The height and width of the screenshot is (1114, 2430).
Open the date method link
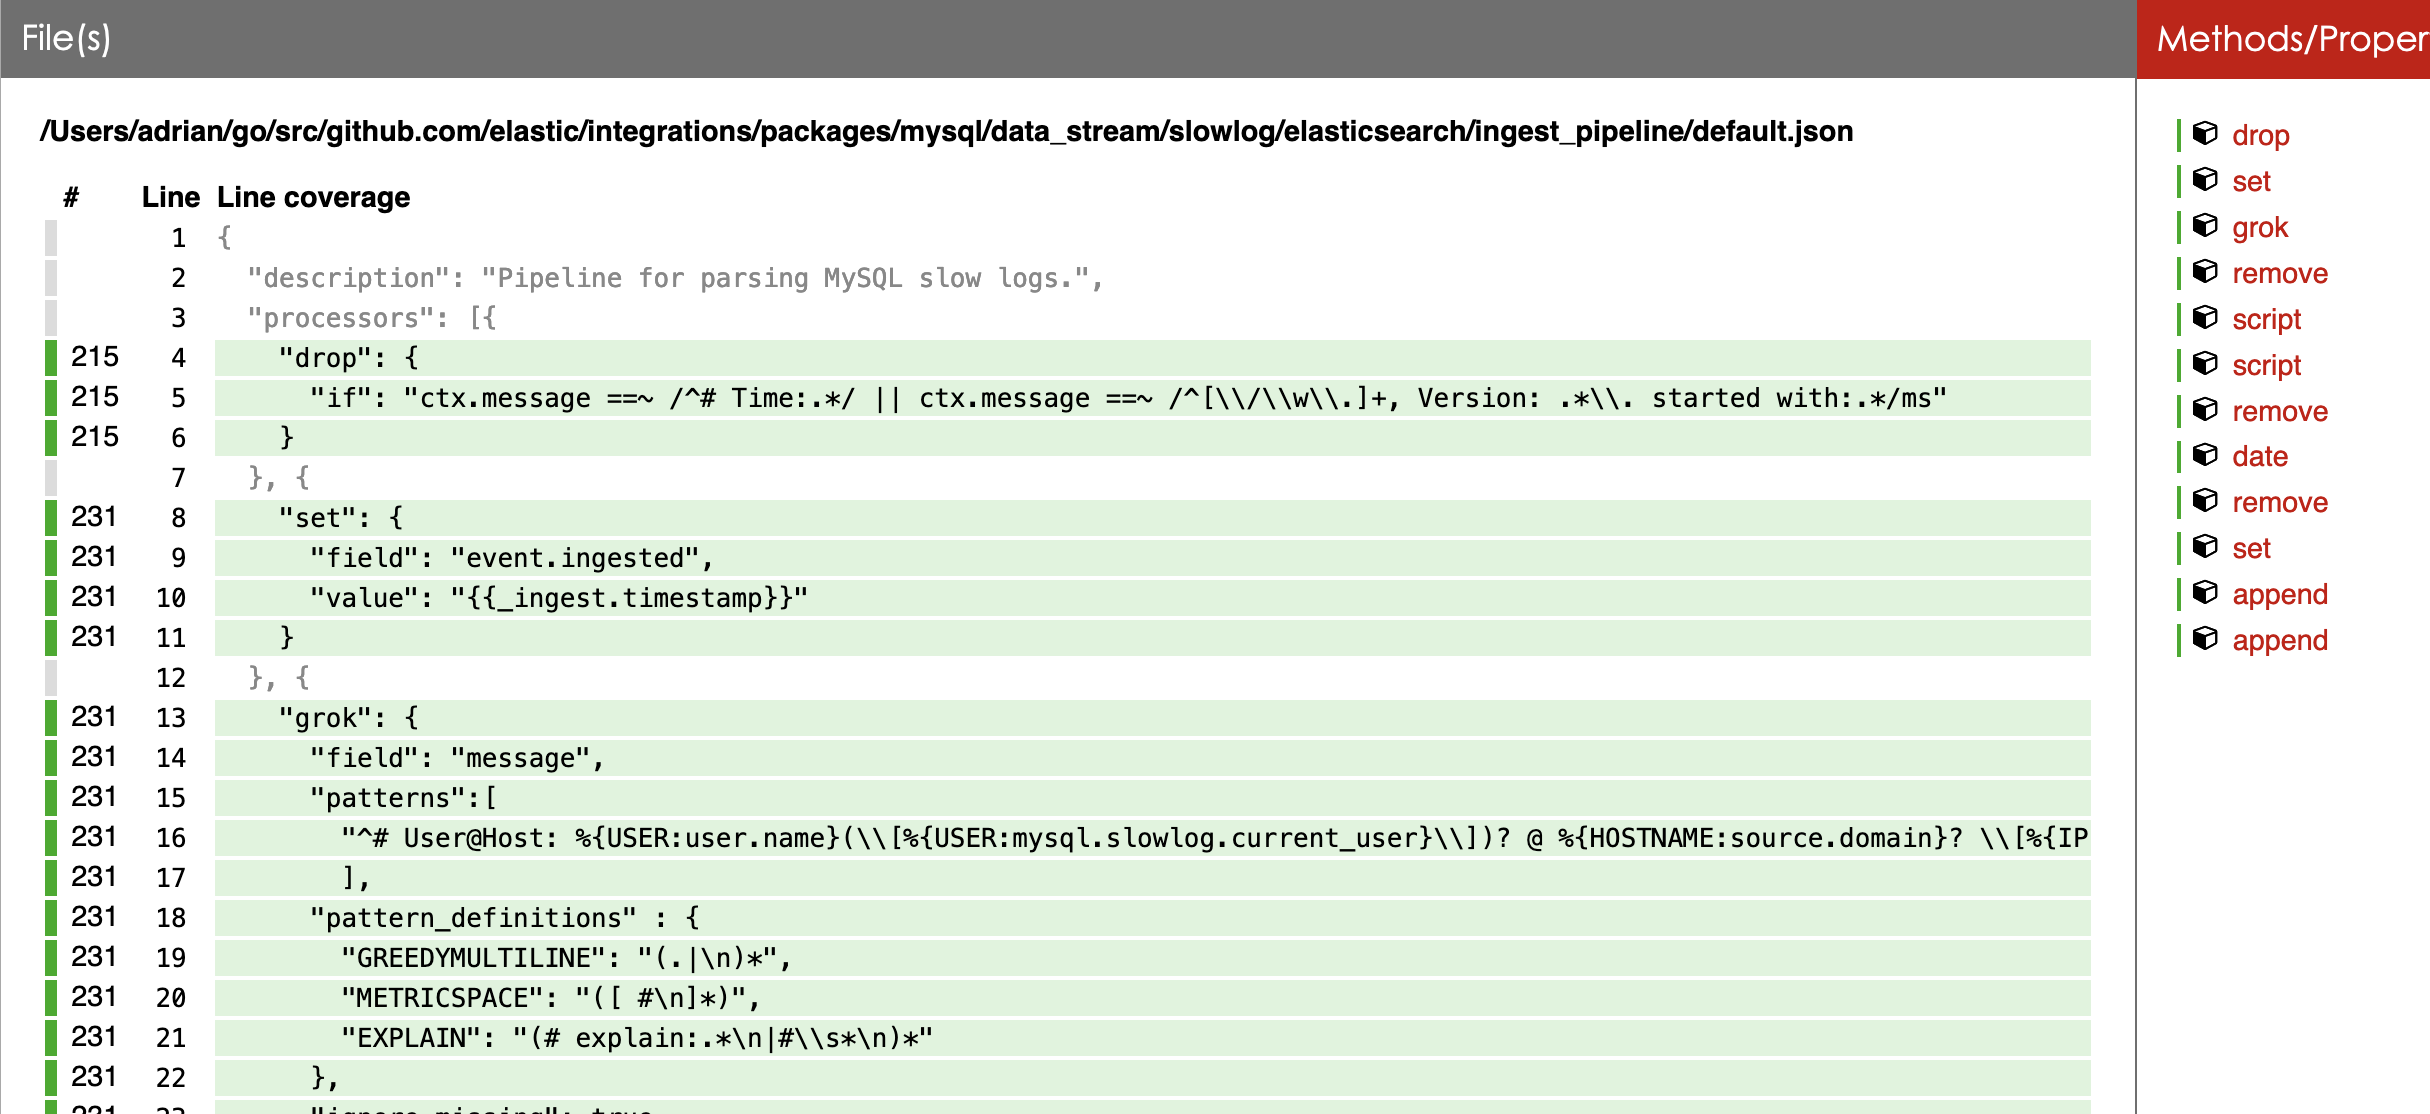(x=2259, y=456)
